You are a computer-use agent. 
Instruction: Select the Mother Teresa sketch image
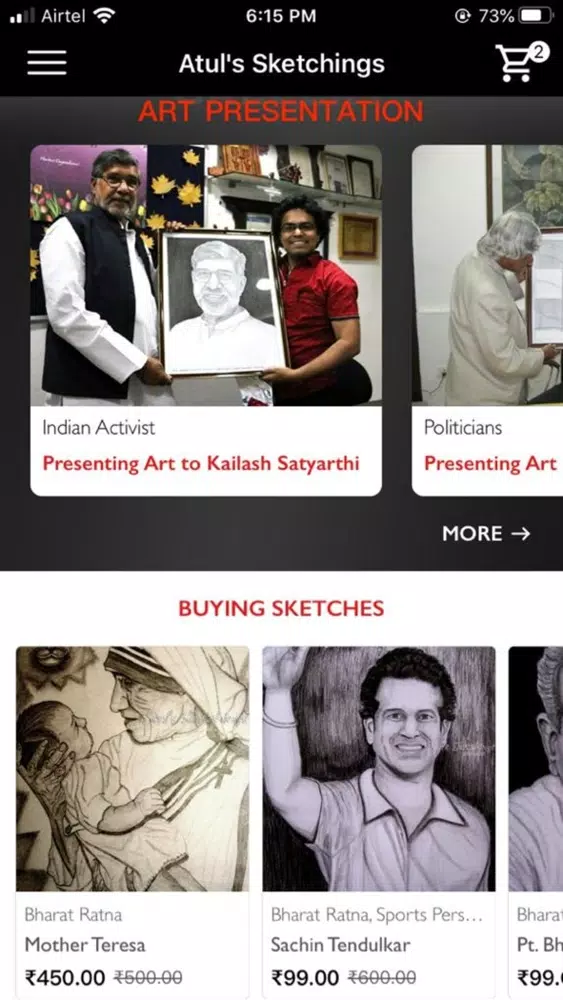click(x=133, y=768)
